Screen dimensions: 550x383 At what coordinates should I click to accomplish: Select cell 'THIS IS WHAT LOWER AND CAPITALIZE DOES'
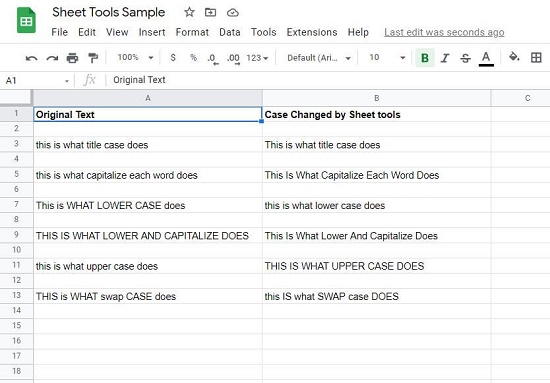click(x=148, y=235)
